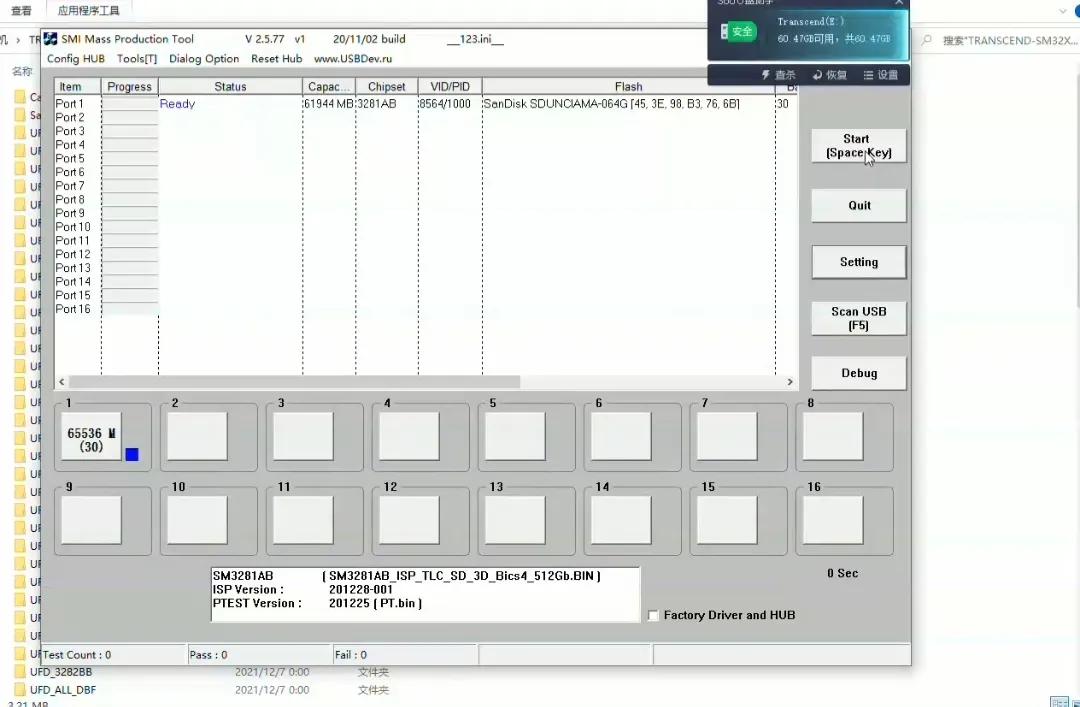1080x707 pixels.
Task: Click the Scan USB (F5) button
Action: coord(858,318)
